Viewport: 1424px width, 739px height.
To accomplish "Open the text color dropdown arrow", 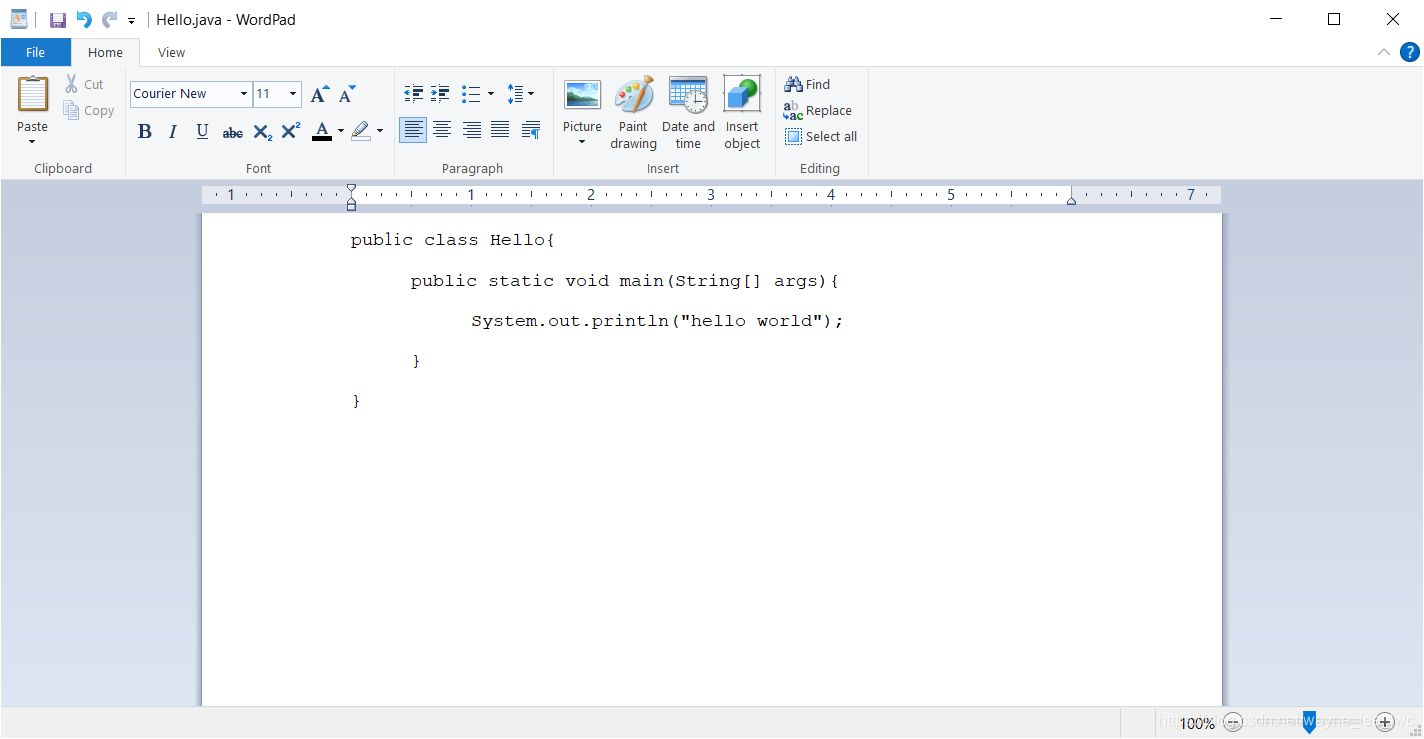I will [x=341, y=131].
